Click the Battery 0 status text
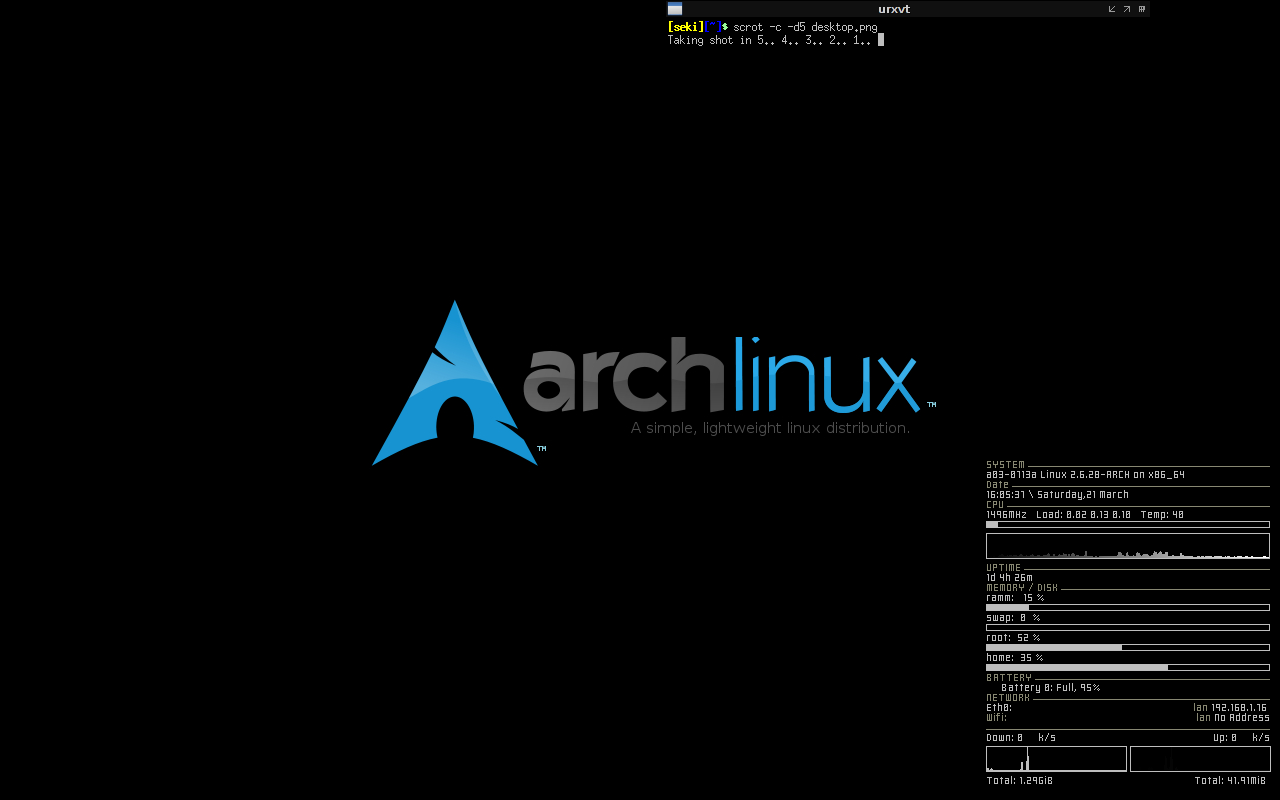Viewport: 1280px width, 800px height. pos(1050,688)
